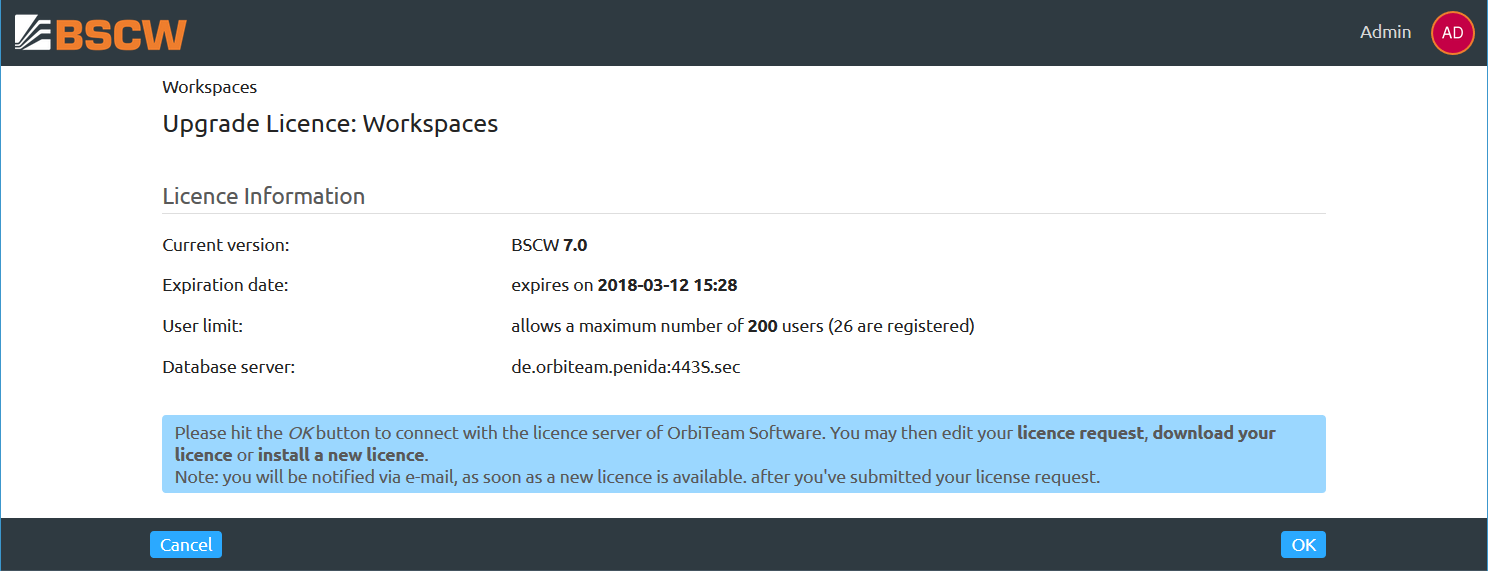Click the Database server label
Screen dimensions: 1488x571
228,367
